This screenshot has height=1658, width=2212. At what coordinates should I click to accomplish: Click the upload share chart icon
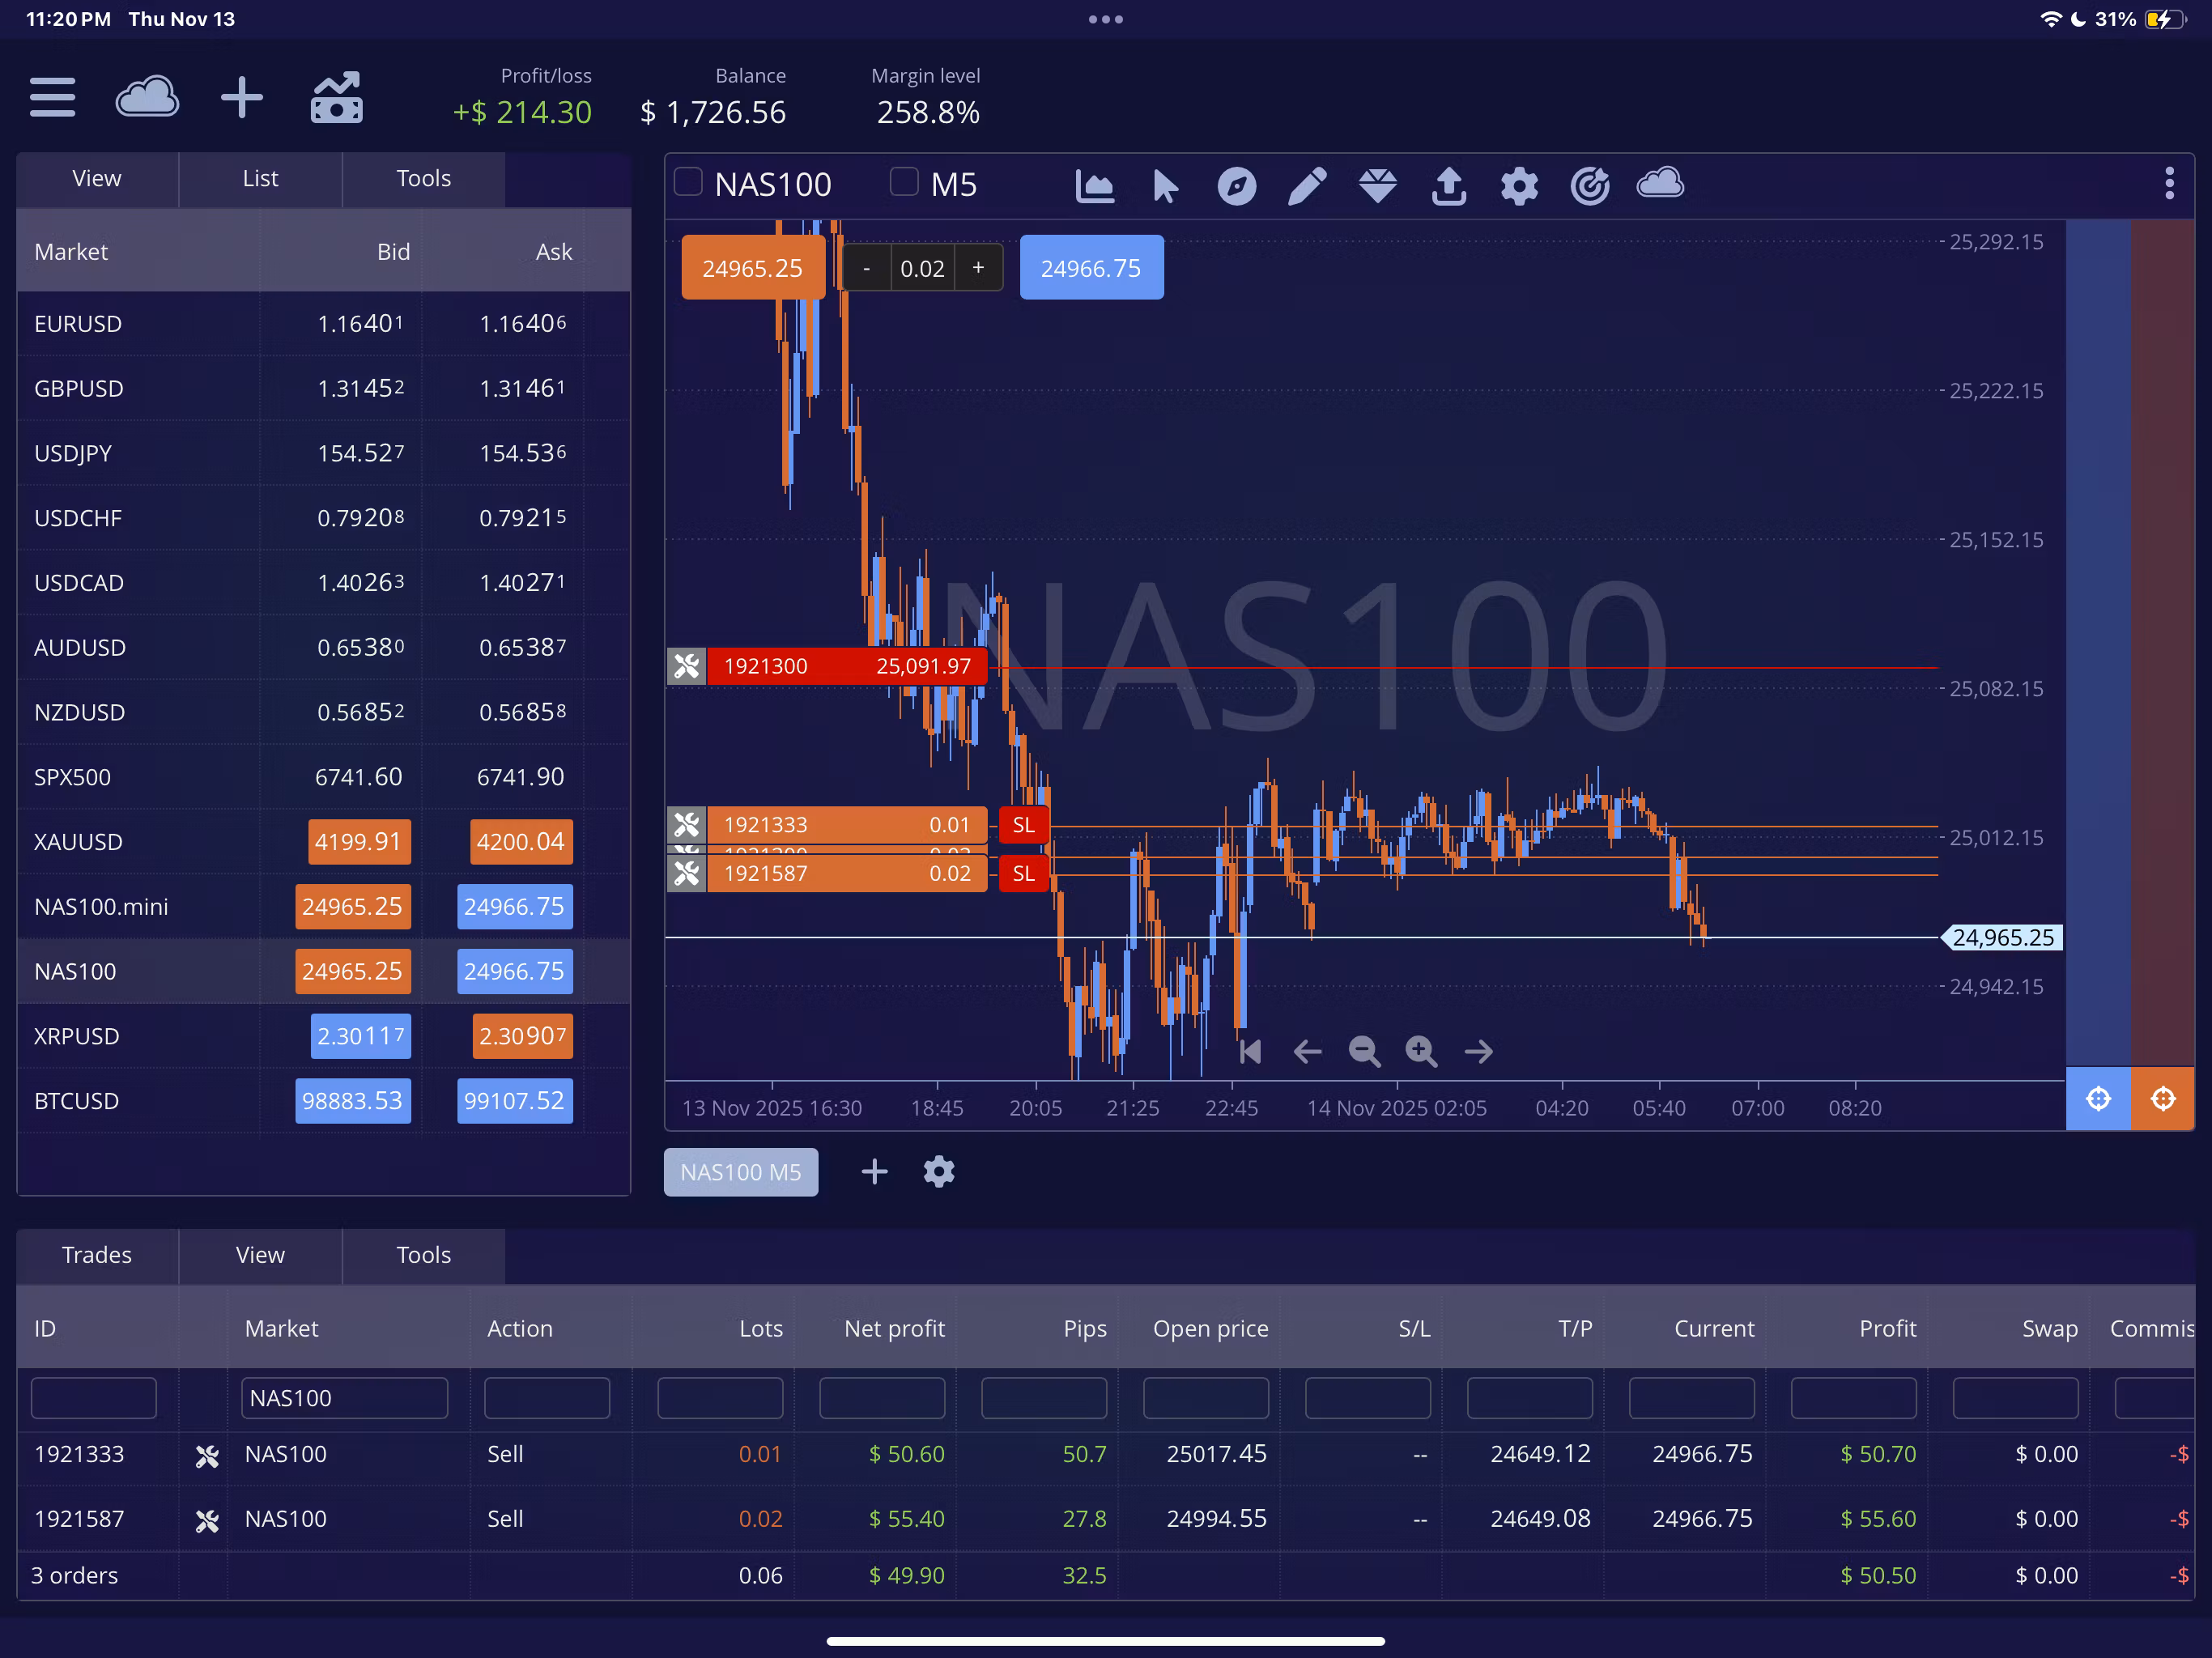pyautogui.click(x=1449, y=186)
